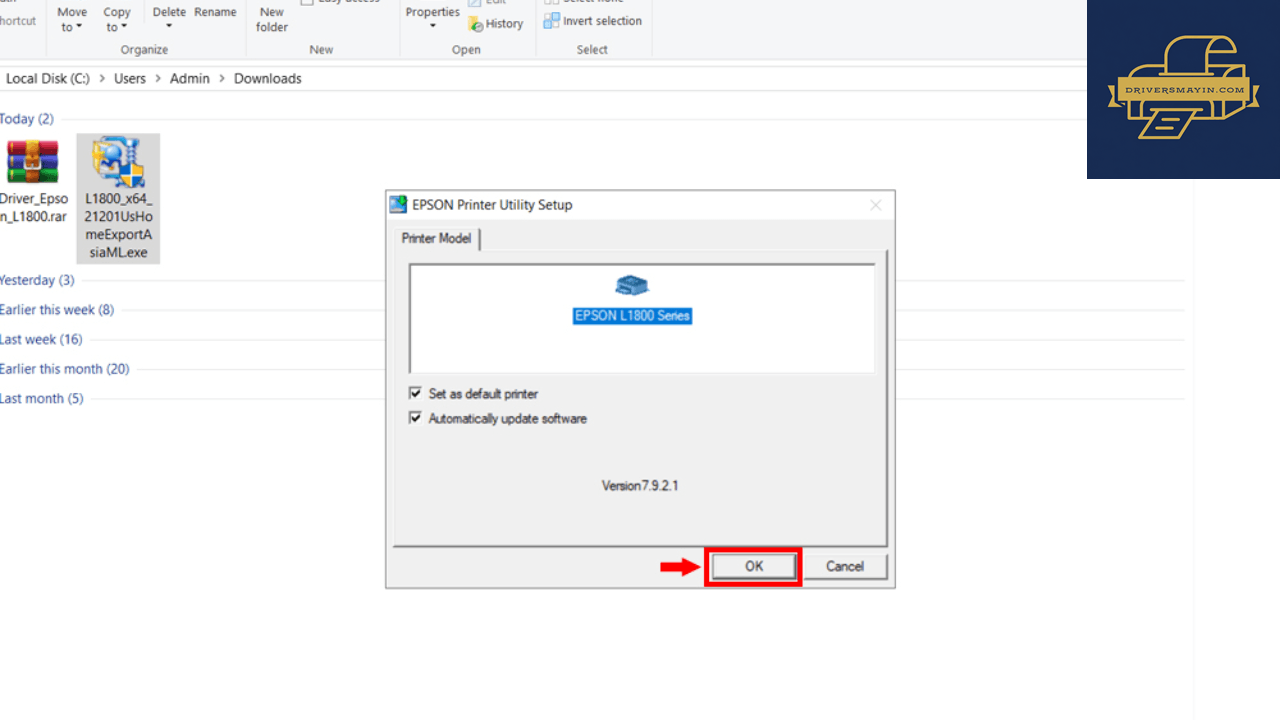Screen dimensions: 1280x720
Task: Create a New folder from the ribbon
Action: [x=272, y=19]
